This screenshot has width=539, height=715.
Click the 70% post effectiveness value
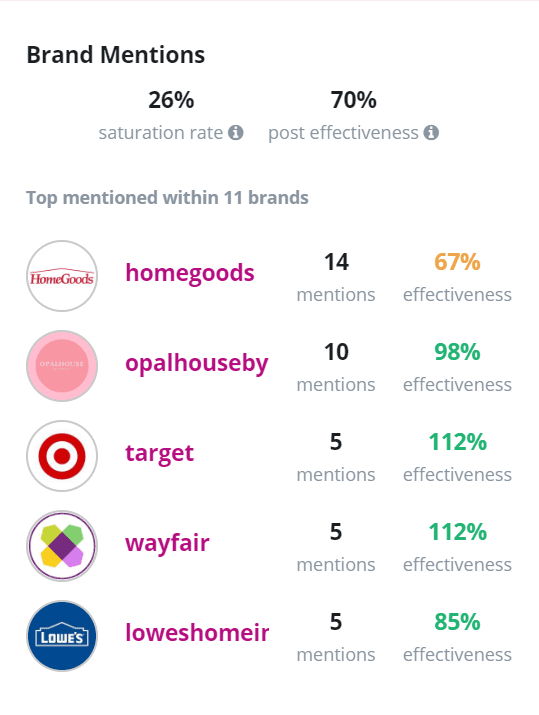click(x=353, y=99)
